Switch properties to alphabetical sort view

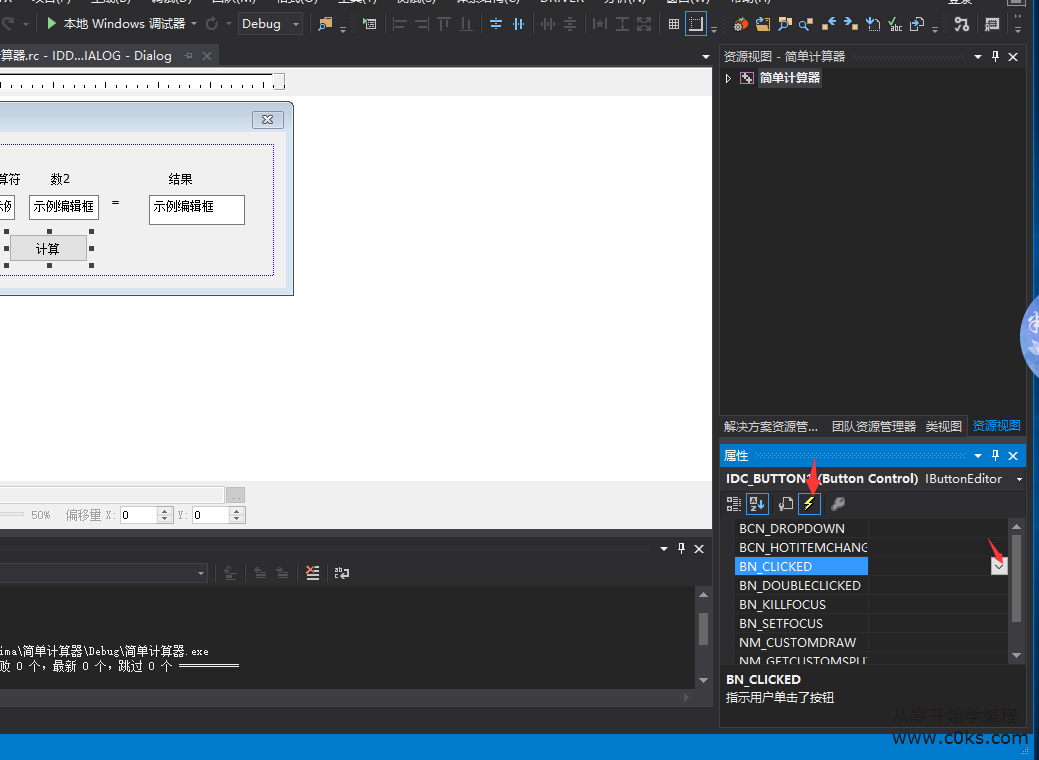point(757,504)
